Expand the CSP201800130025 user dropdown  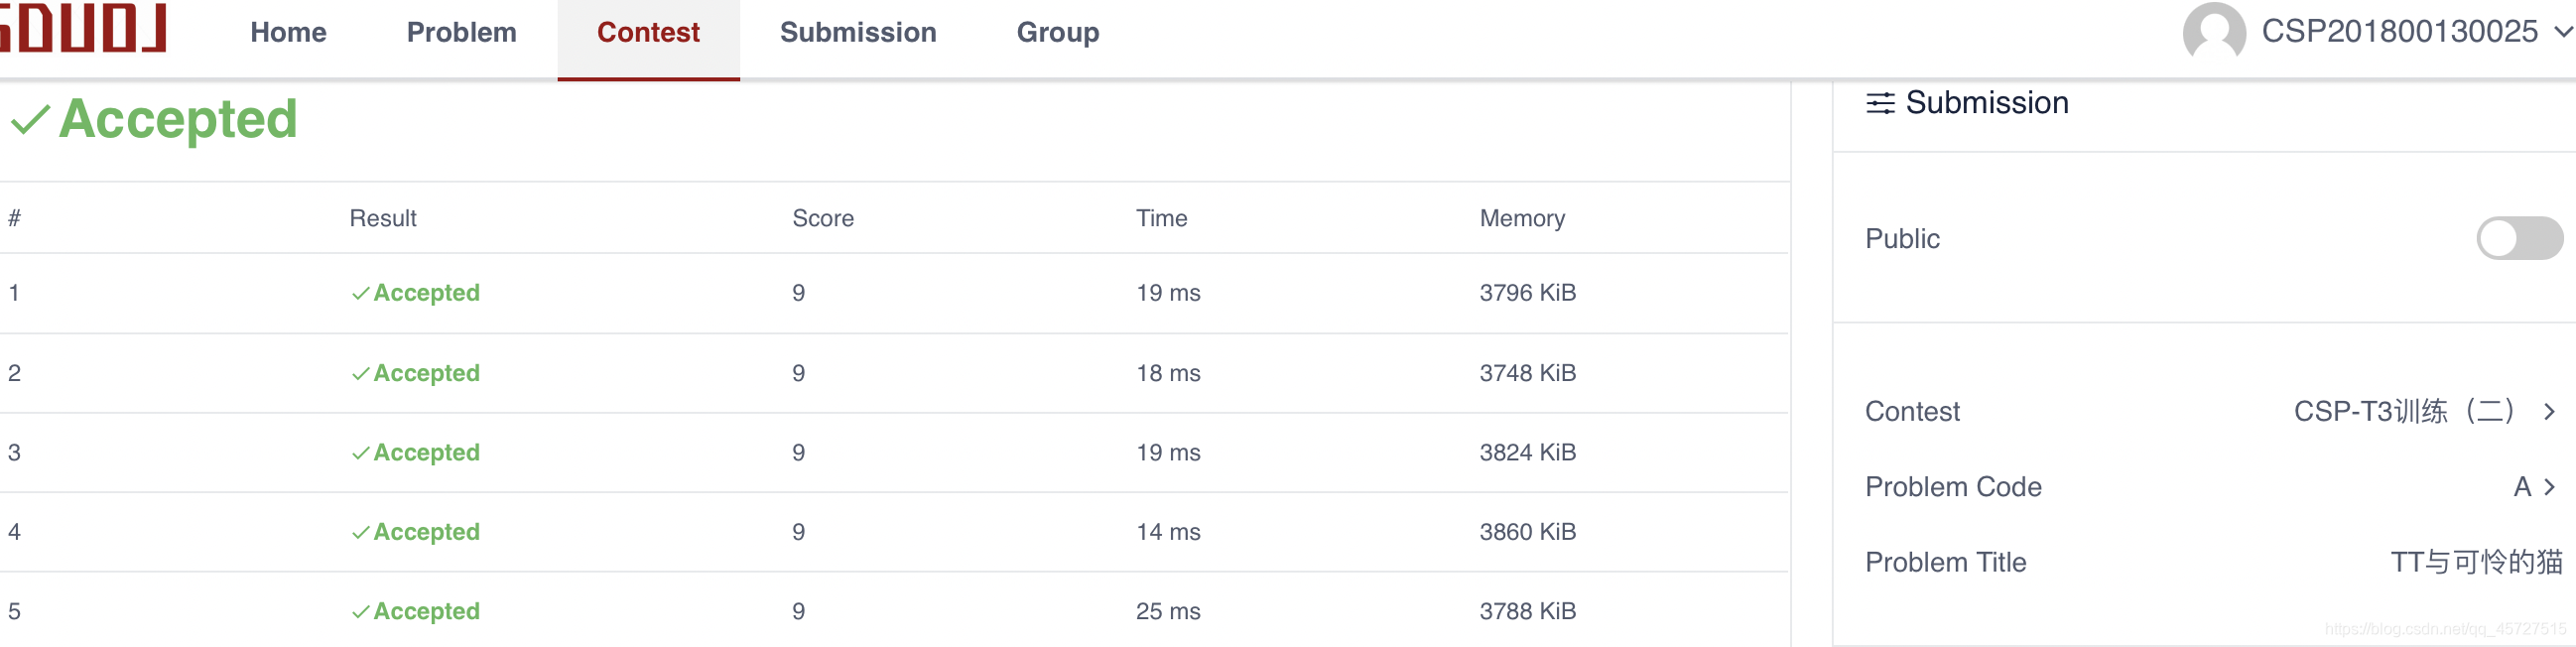pos(2562,32)
